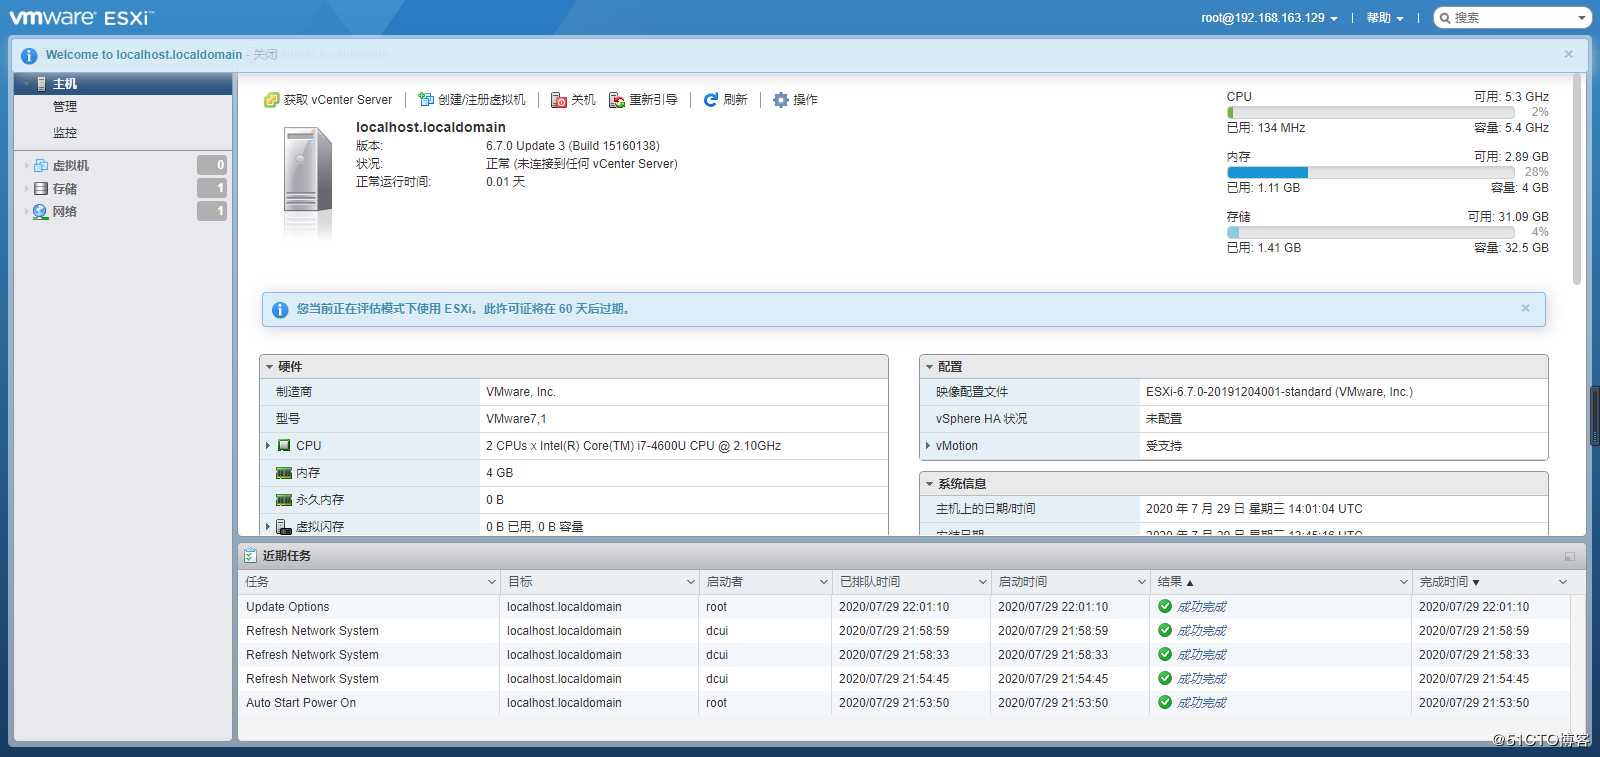Click the vmware ESXi logo
The image size is (1600, 757).
(82, 18)
